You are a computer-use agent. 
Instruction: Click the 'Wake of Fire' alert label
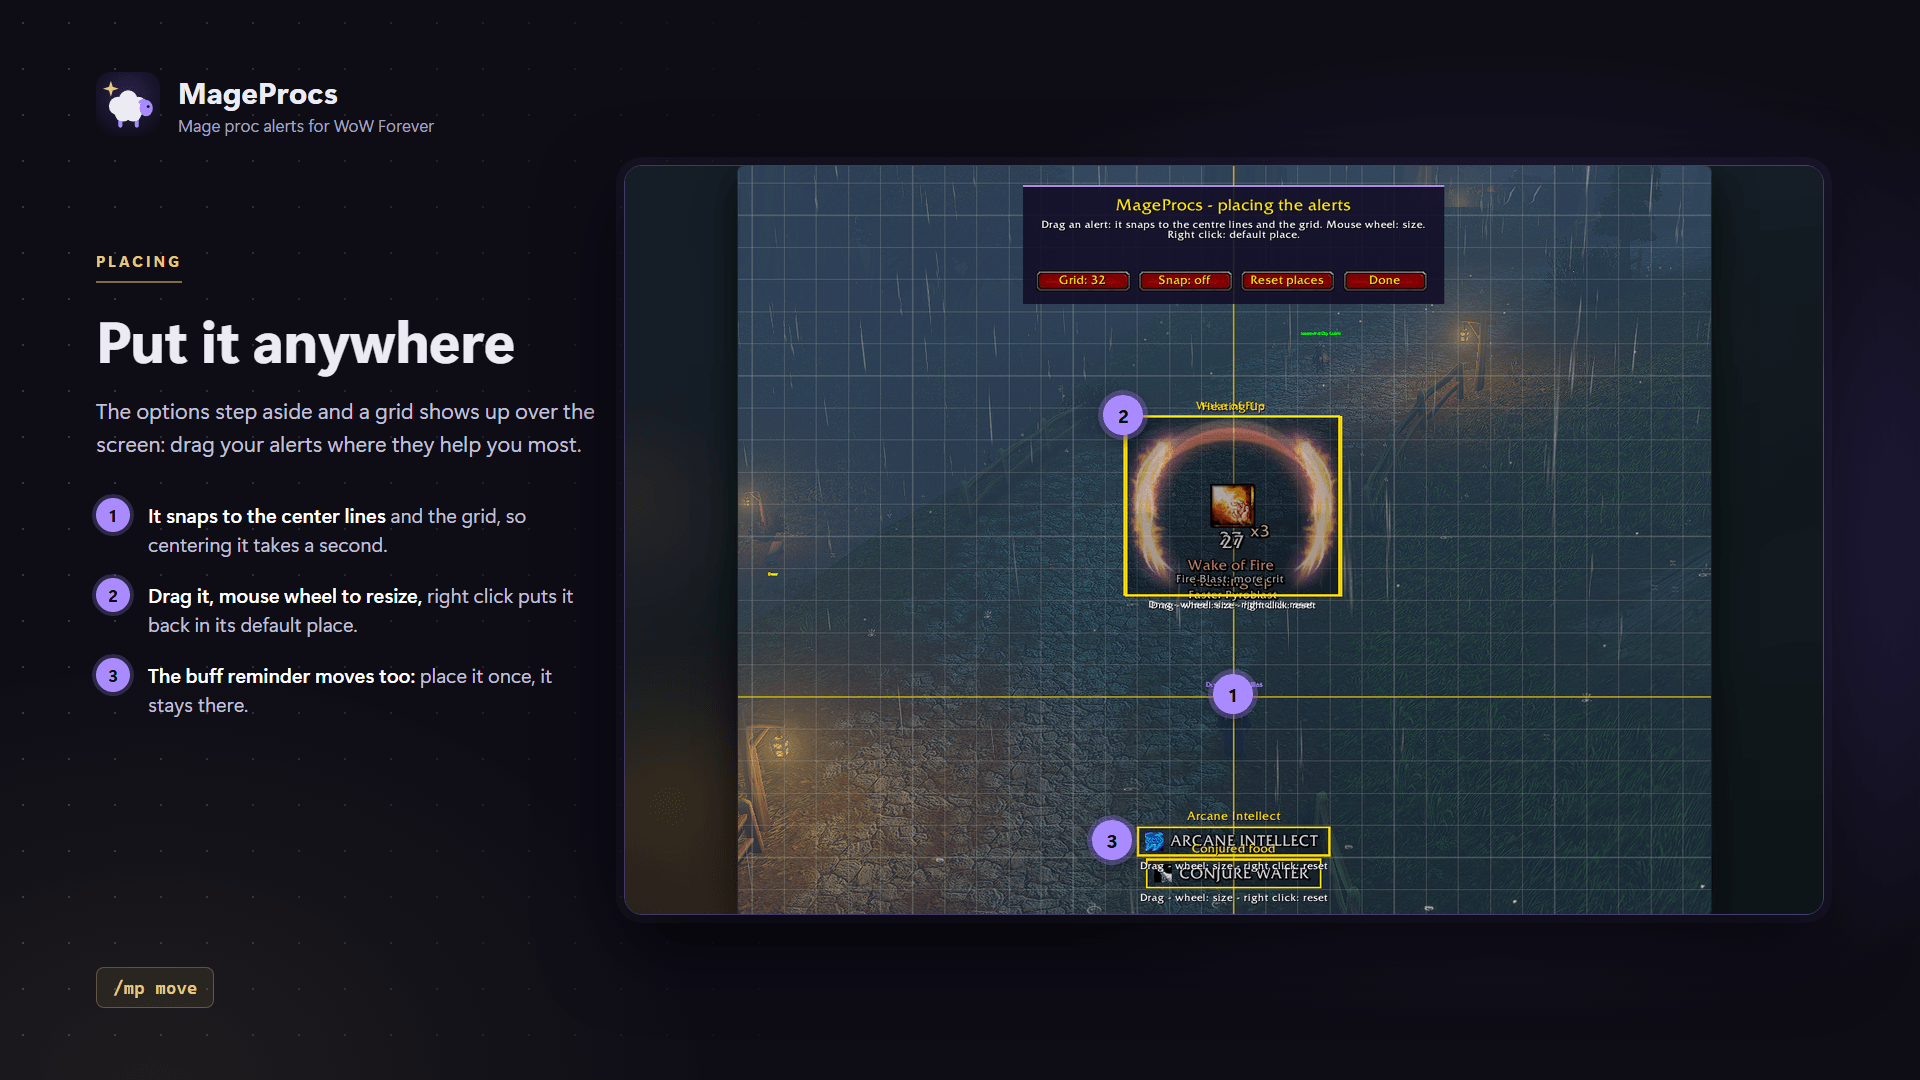click(1231, 565)
